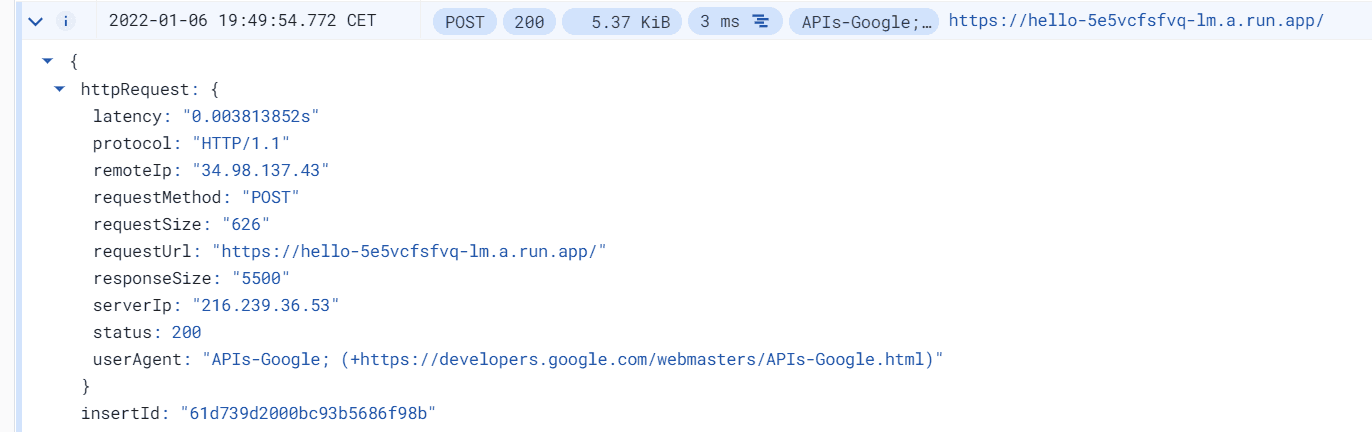Collapse the root JSON object triangle
This screenshot has height=432, width=1372.
point(46,62)
